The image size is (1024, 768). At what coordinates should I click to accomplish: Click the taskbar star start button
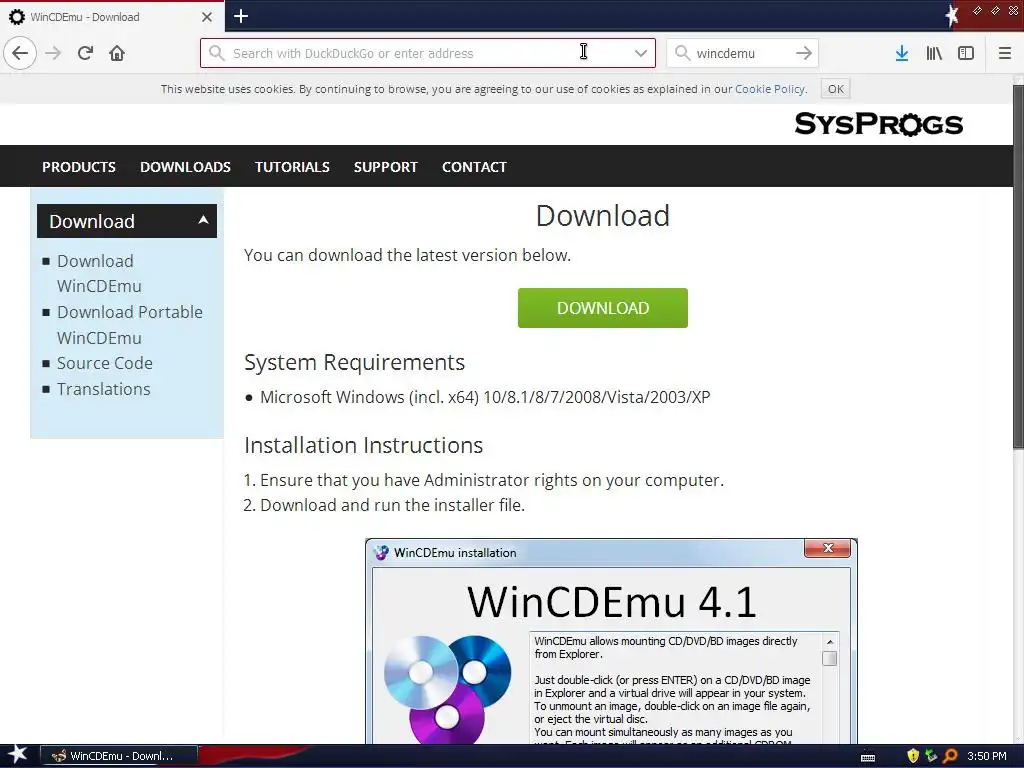[x=17, y=756]
